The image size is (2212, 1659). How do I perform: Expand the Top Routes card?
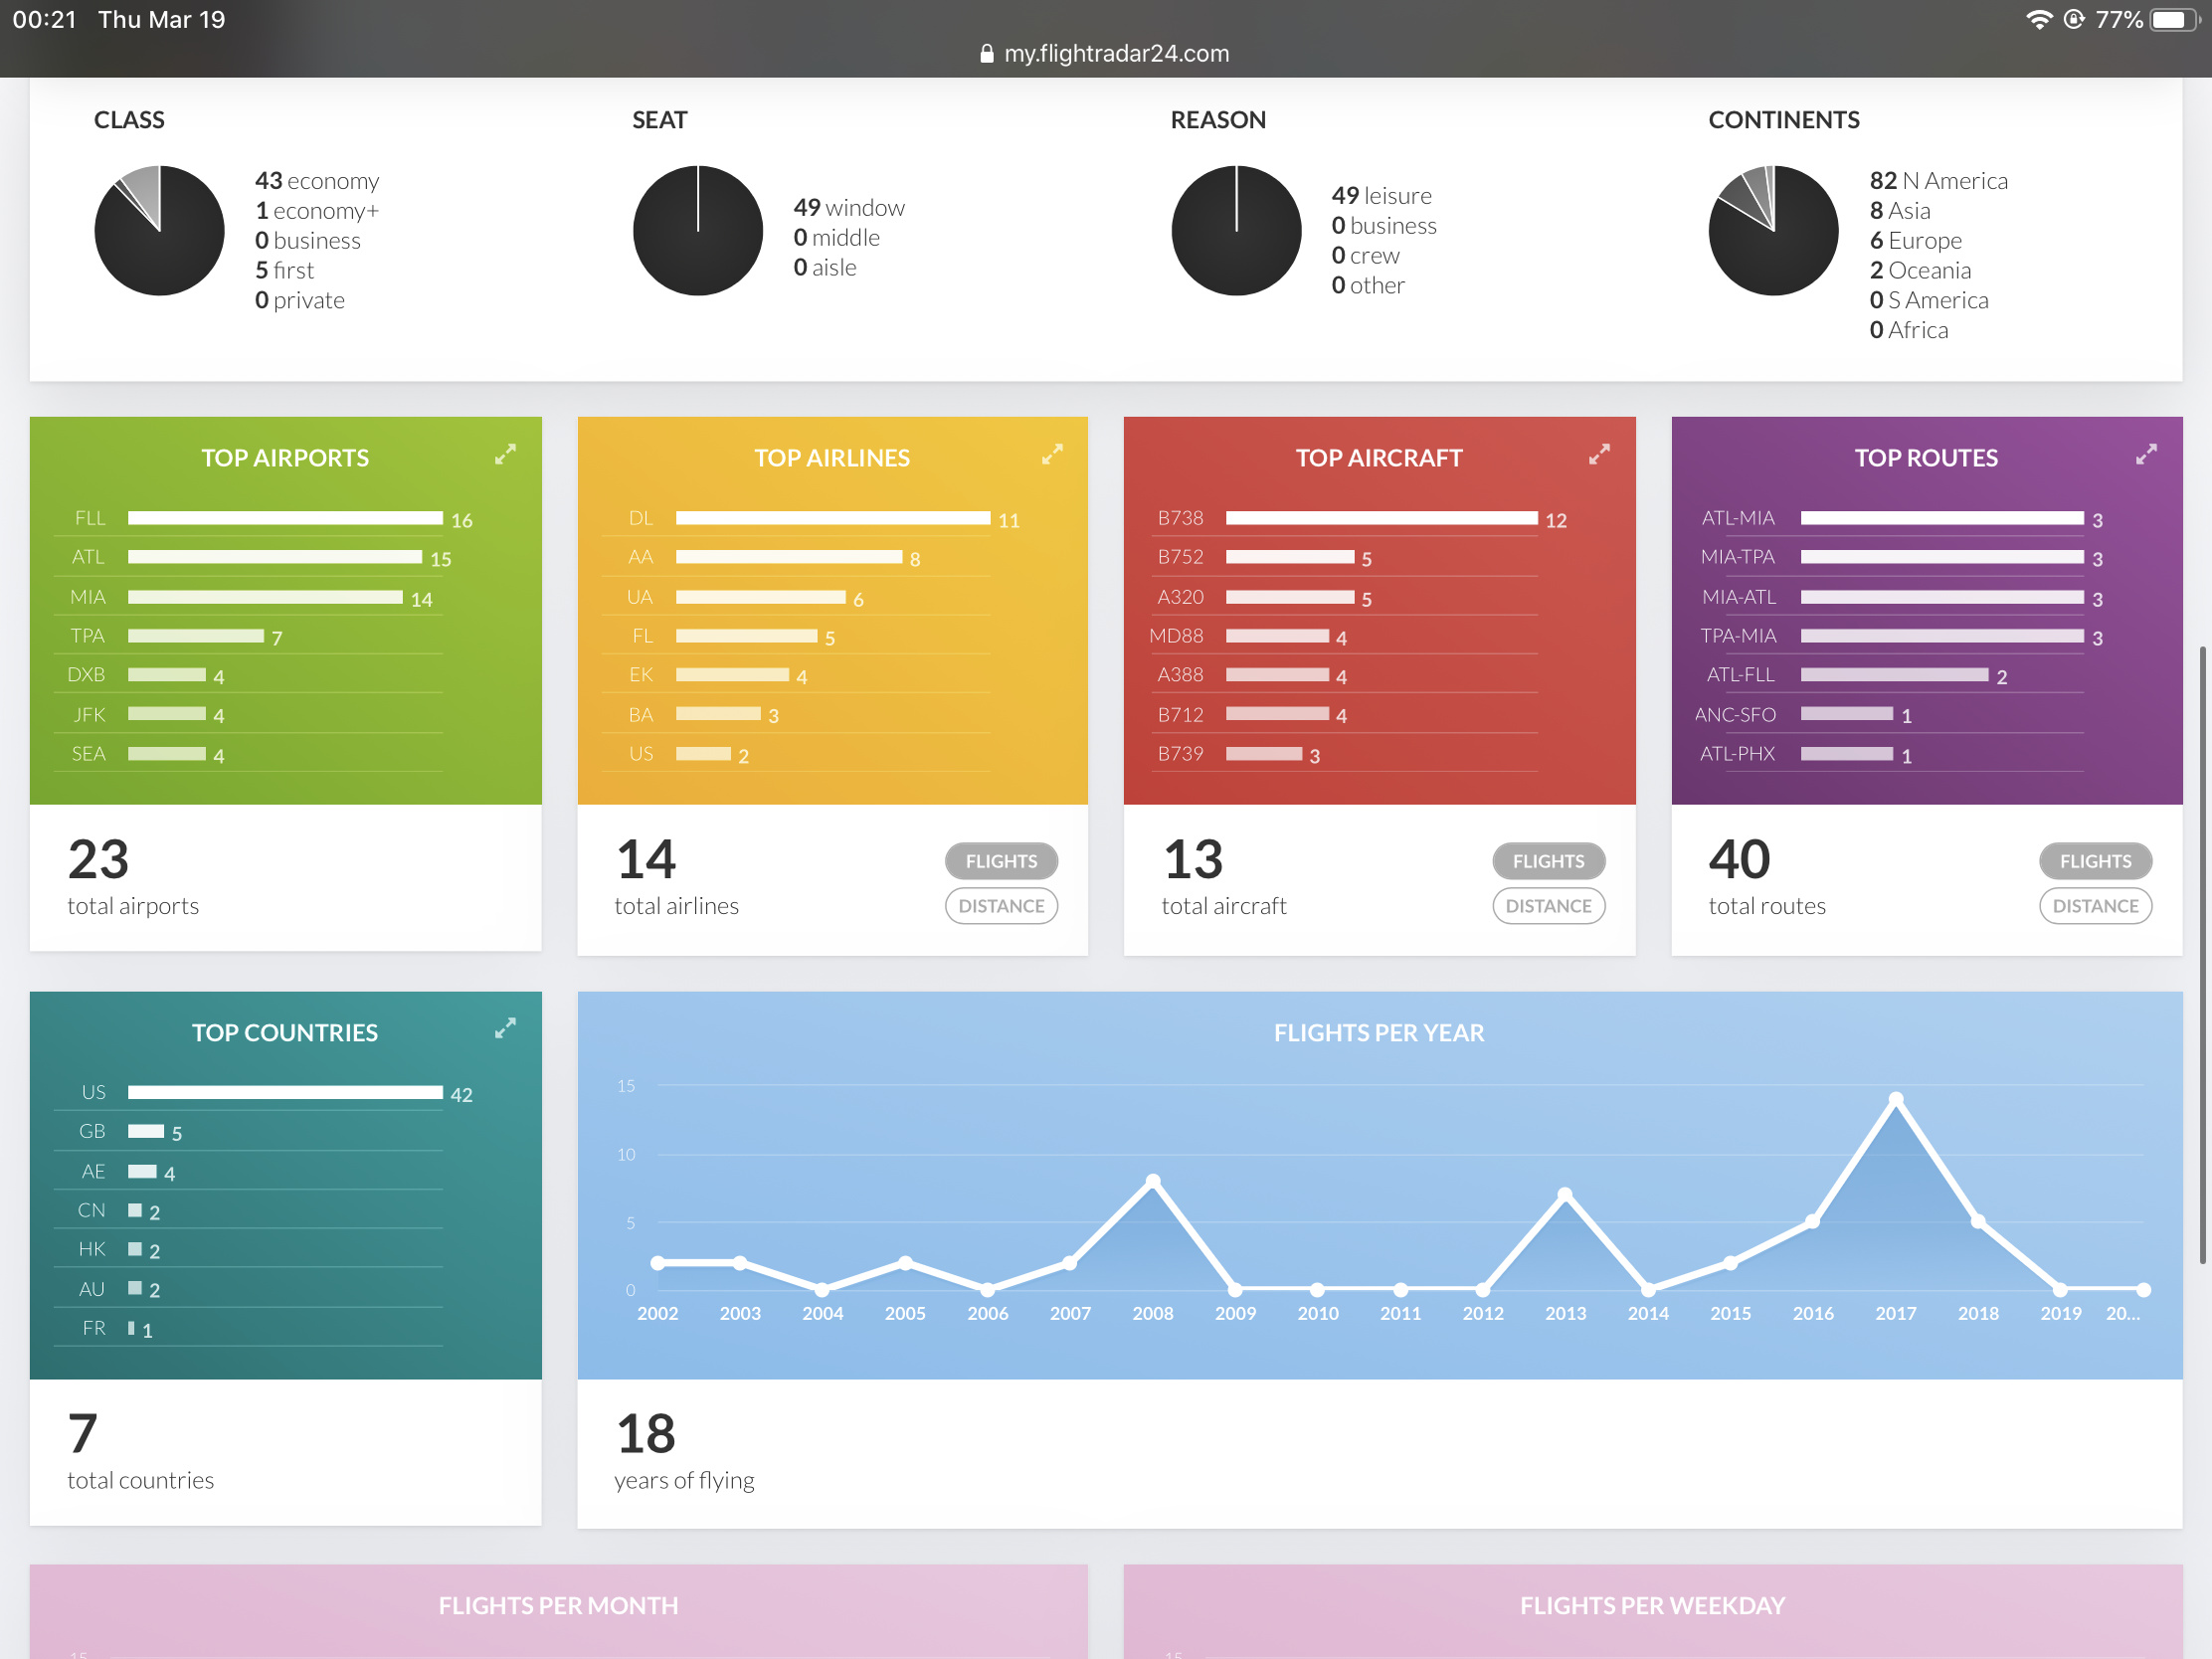coord(2146,455)
